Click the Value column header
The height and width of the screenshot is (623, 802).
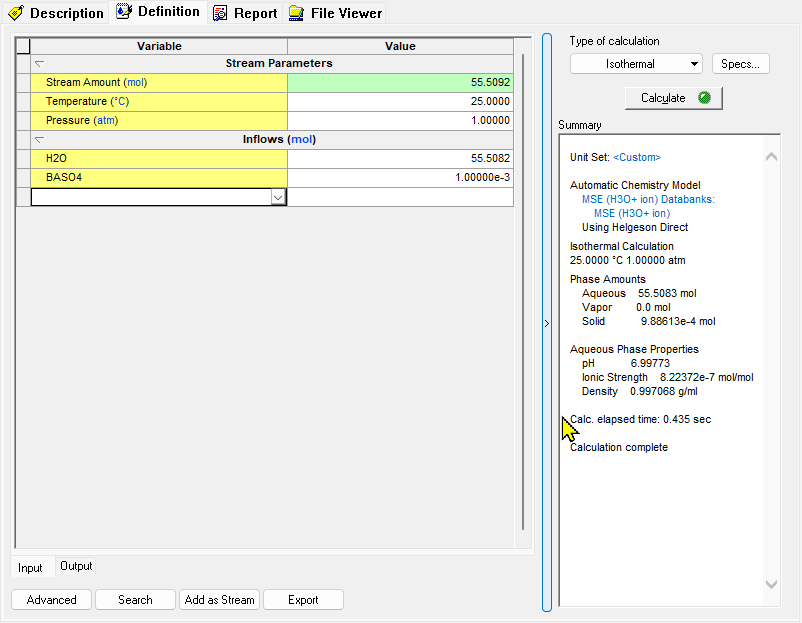pyautogui.click(x=400, y=46)
